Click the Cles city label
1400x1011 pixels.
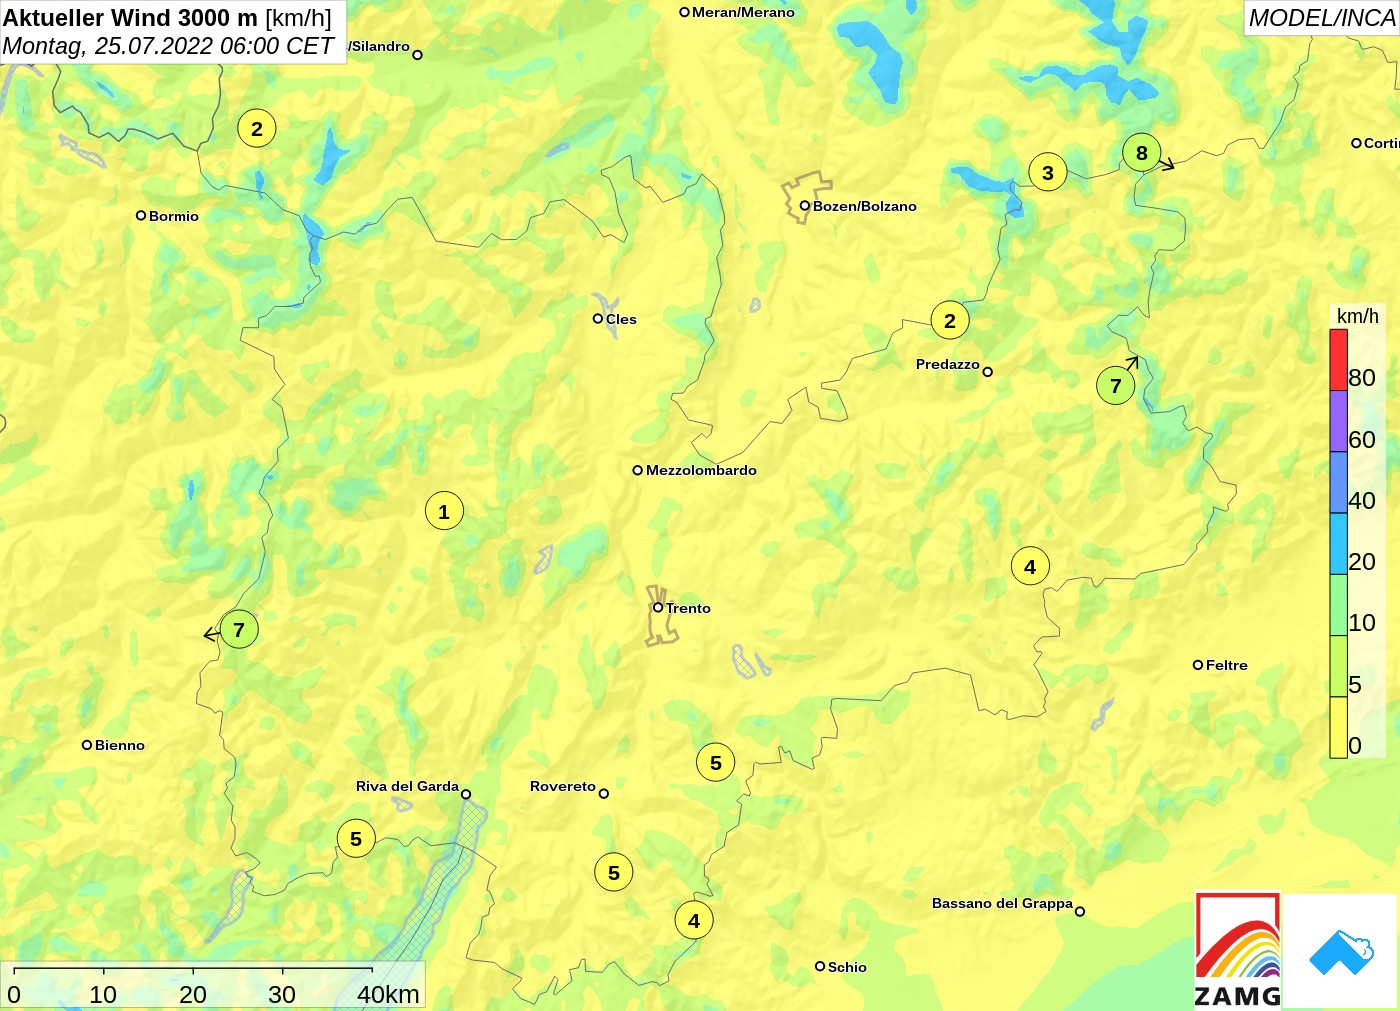(621, 319)
